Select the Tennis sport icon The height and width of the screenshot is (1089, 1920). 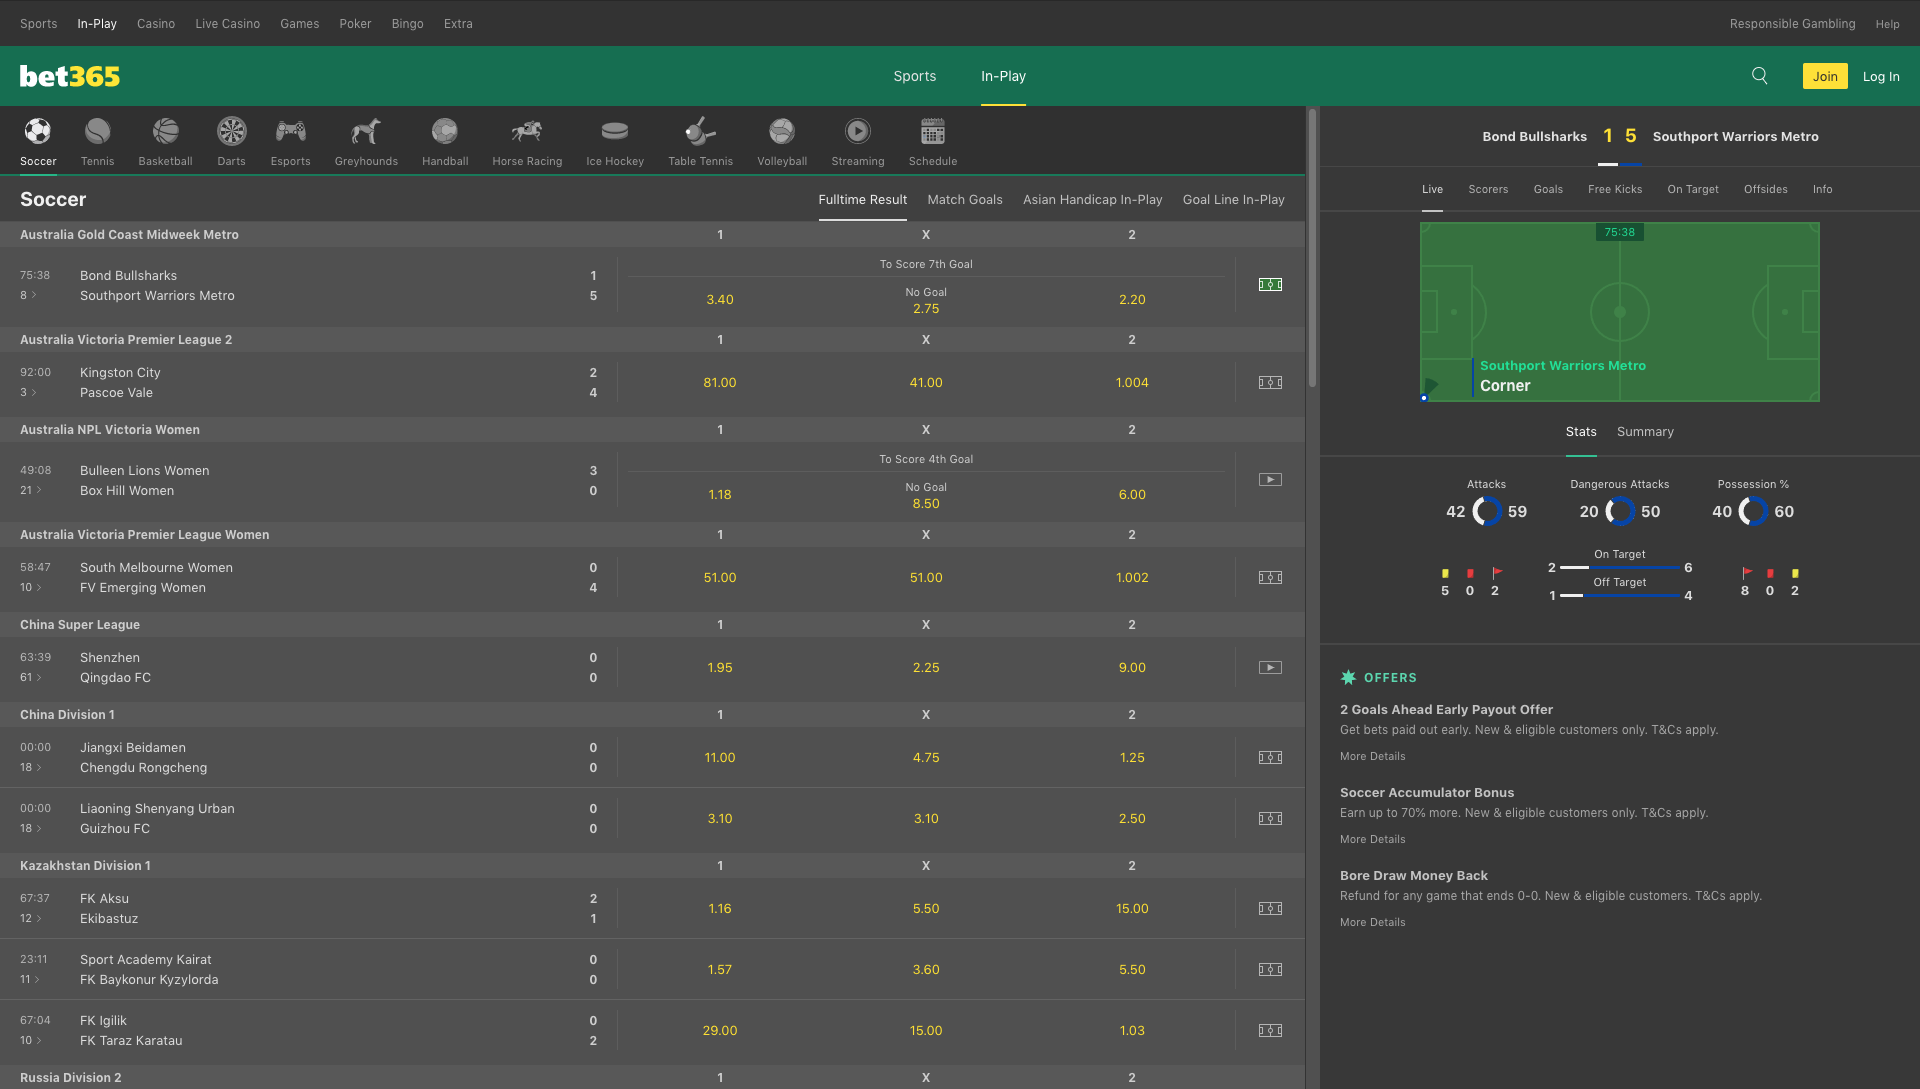point(97,132)
